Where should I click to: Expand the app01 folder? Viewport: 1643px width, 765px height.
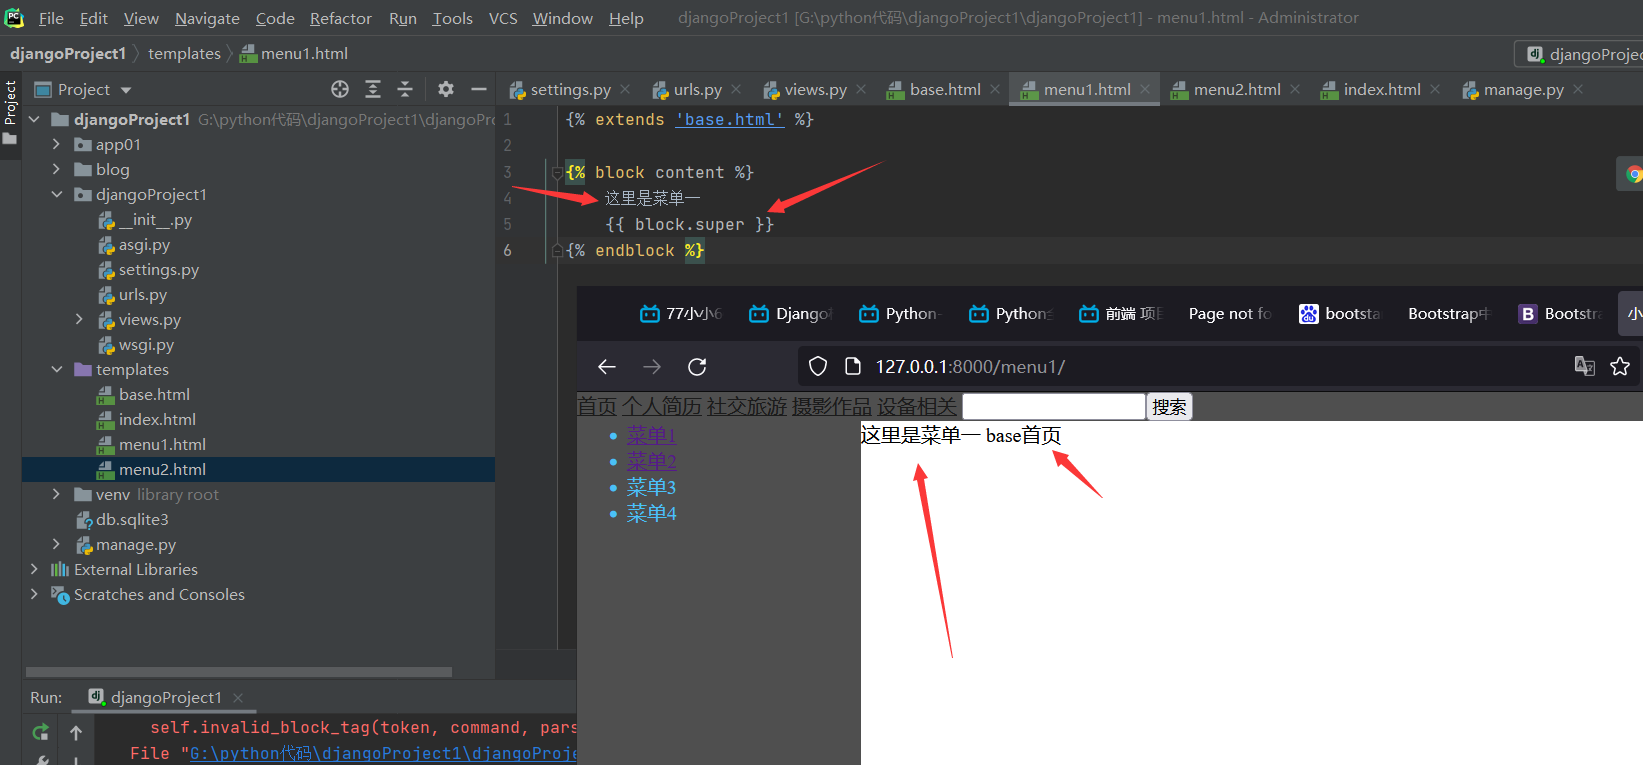(56, 144)
